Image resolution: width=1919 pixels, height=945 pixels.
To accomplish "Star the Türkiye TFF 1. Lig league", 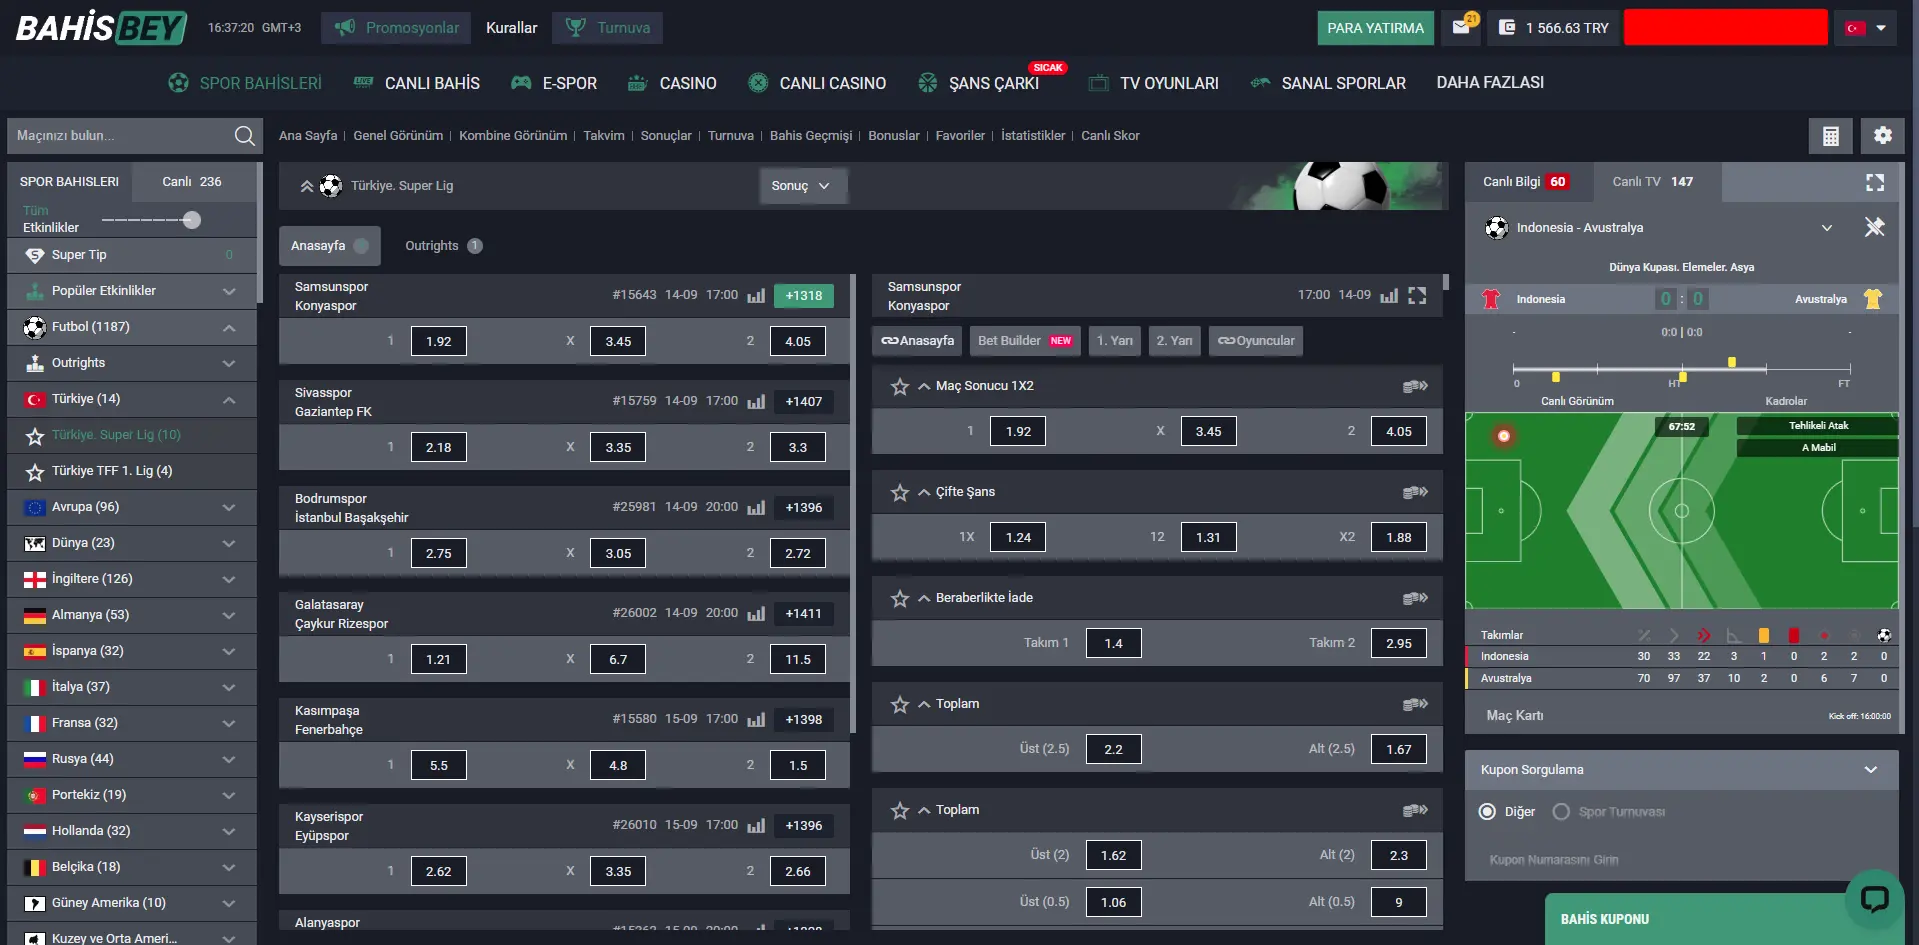I will tap(35, 471).
